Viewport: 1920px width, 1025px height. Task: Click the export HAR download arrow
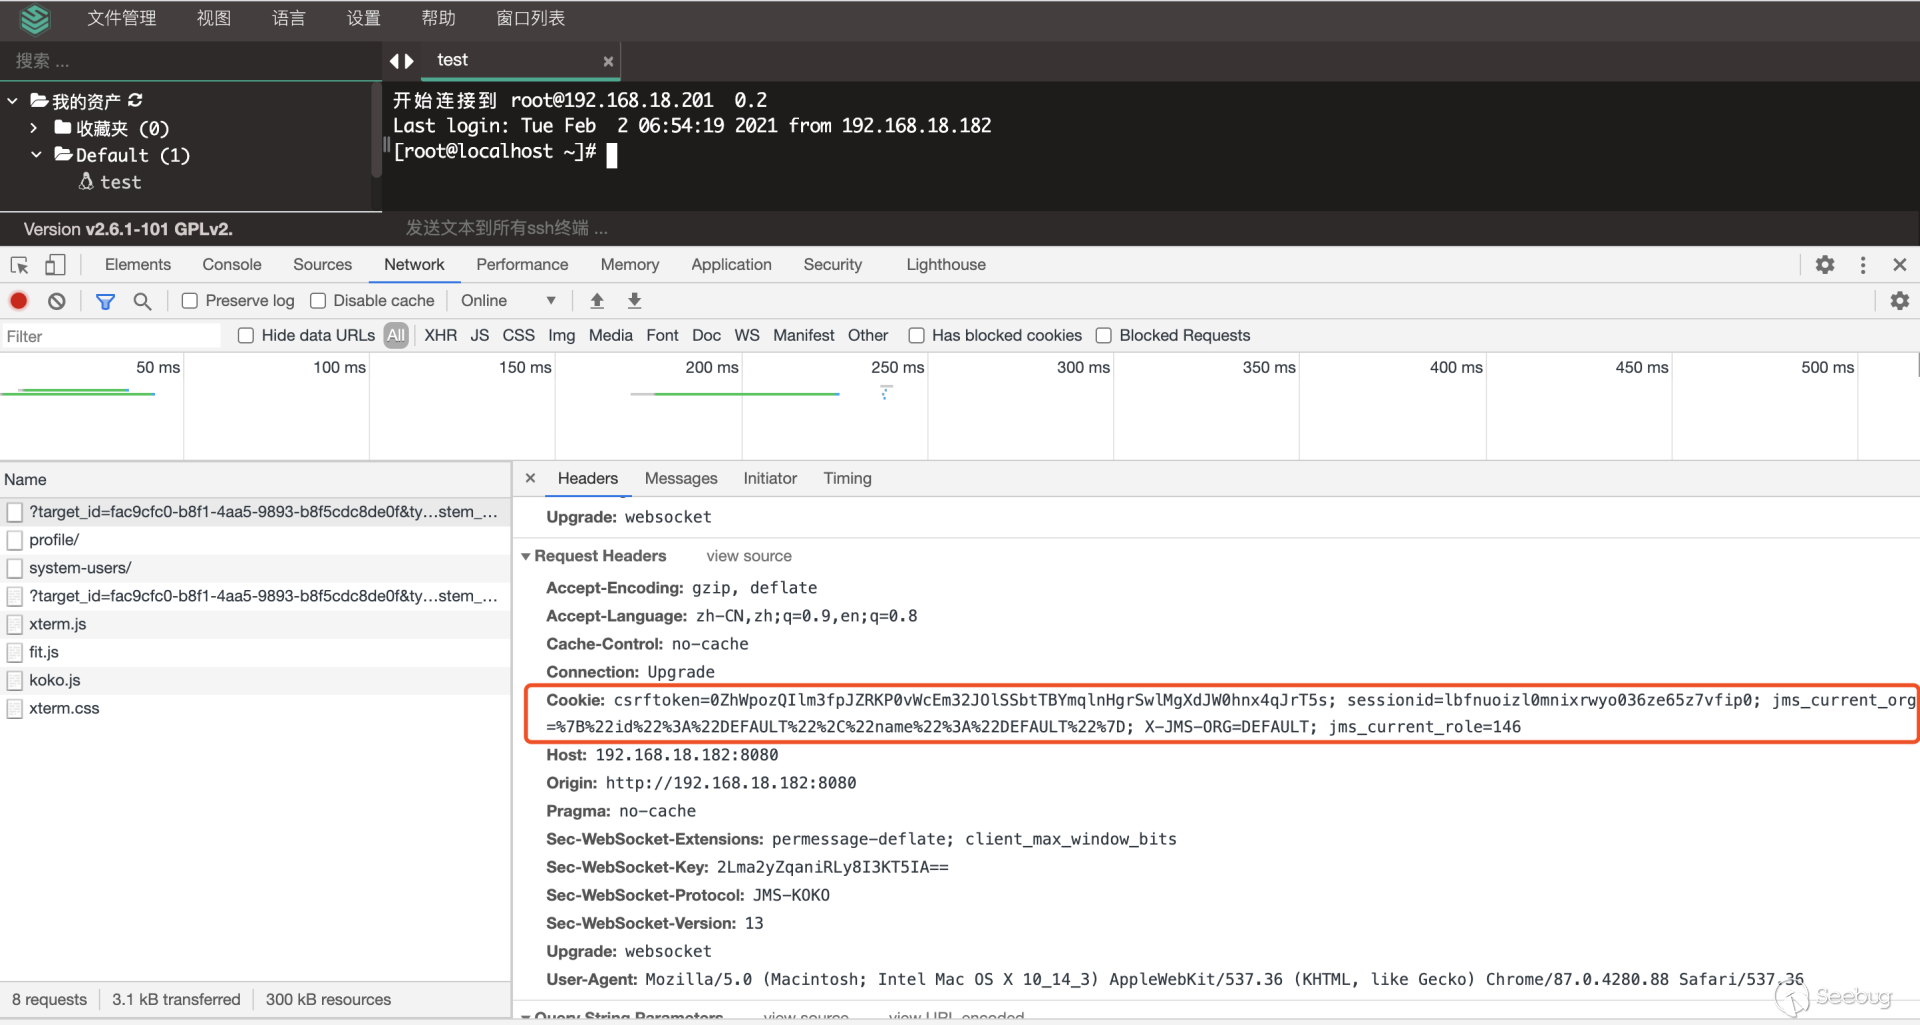634,301
